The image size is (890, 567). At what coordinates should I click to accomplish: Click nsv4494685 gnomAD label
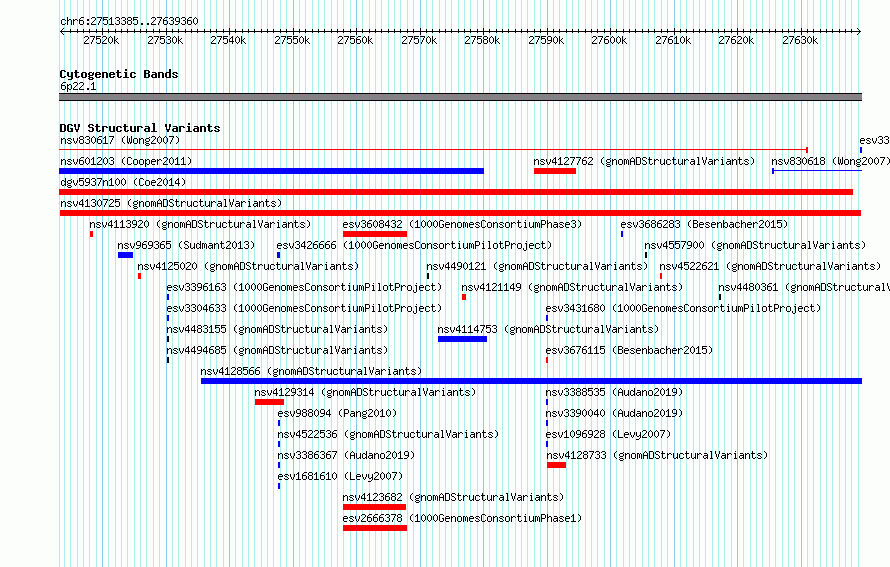[278, 350]
